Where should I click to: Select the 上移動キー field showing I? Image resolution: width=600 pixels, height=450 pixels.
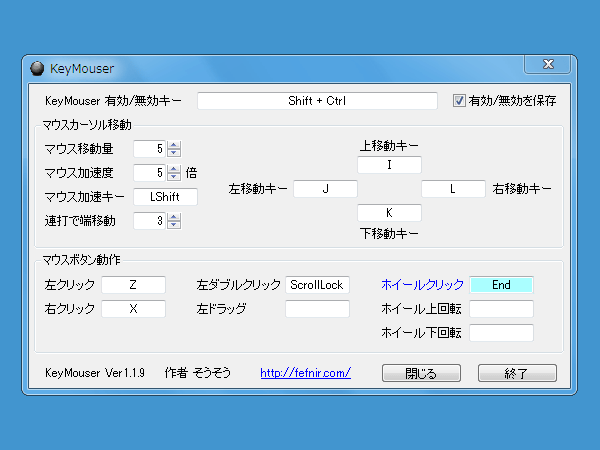(x=389, y=165)
